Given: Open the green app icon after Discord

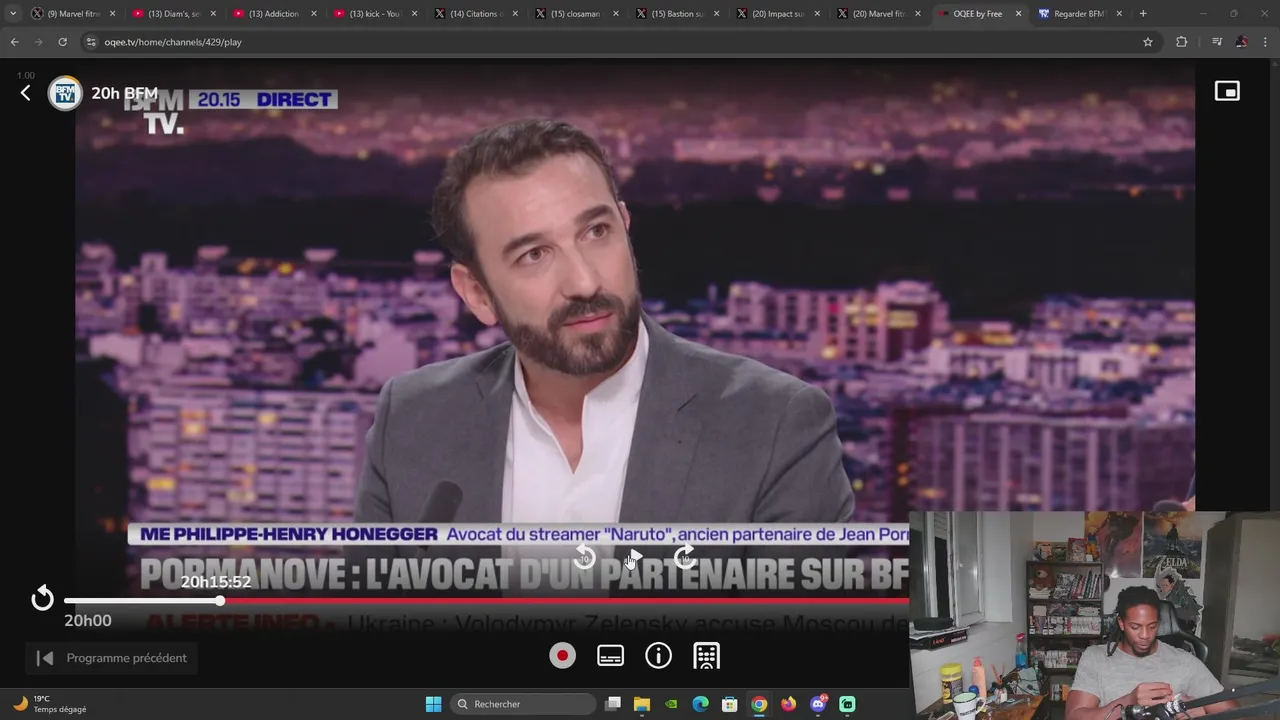Looking at the screenshot, I should tap(847, 704).
